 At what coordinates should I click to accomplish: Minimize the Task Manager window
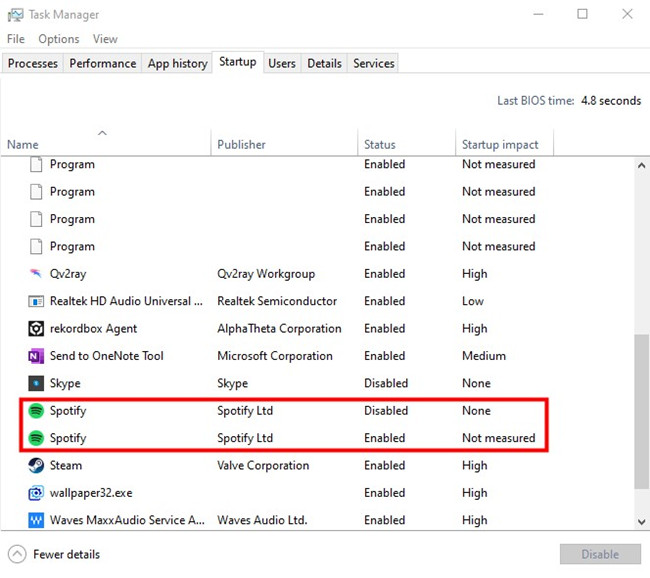click(x=538, y=15)
